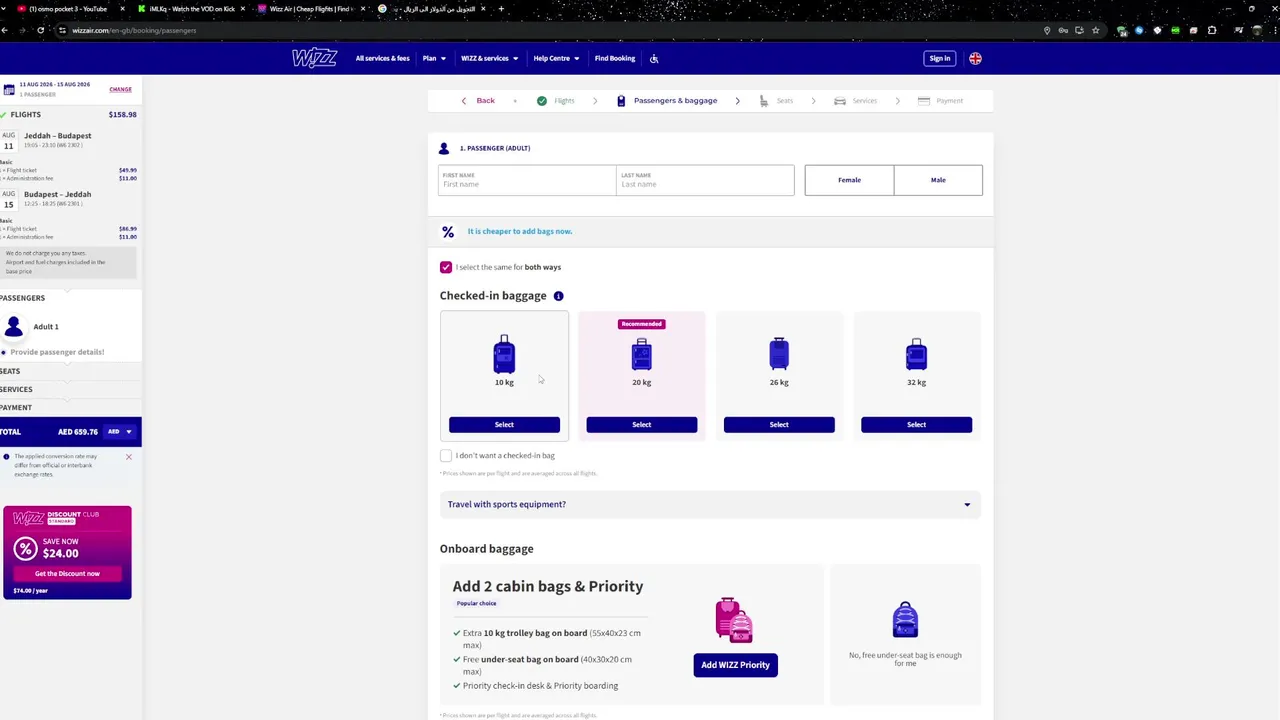1280x720 pixels.
Task: Click the browser back arrow
Action: coord(5,30)
